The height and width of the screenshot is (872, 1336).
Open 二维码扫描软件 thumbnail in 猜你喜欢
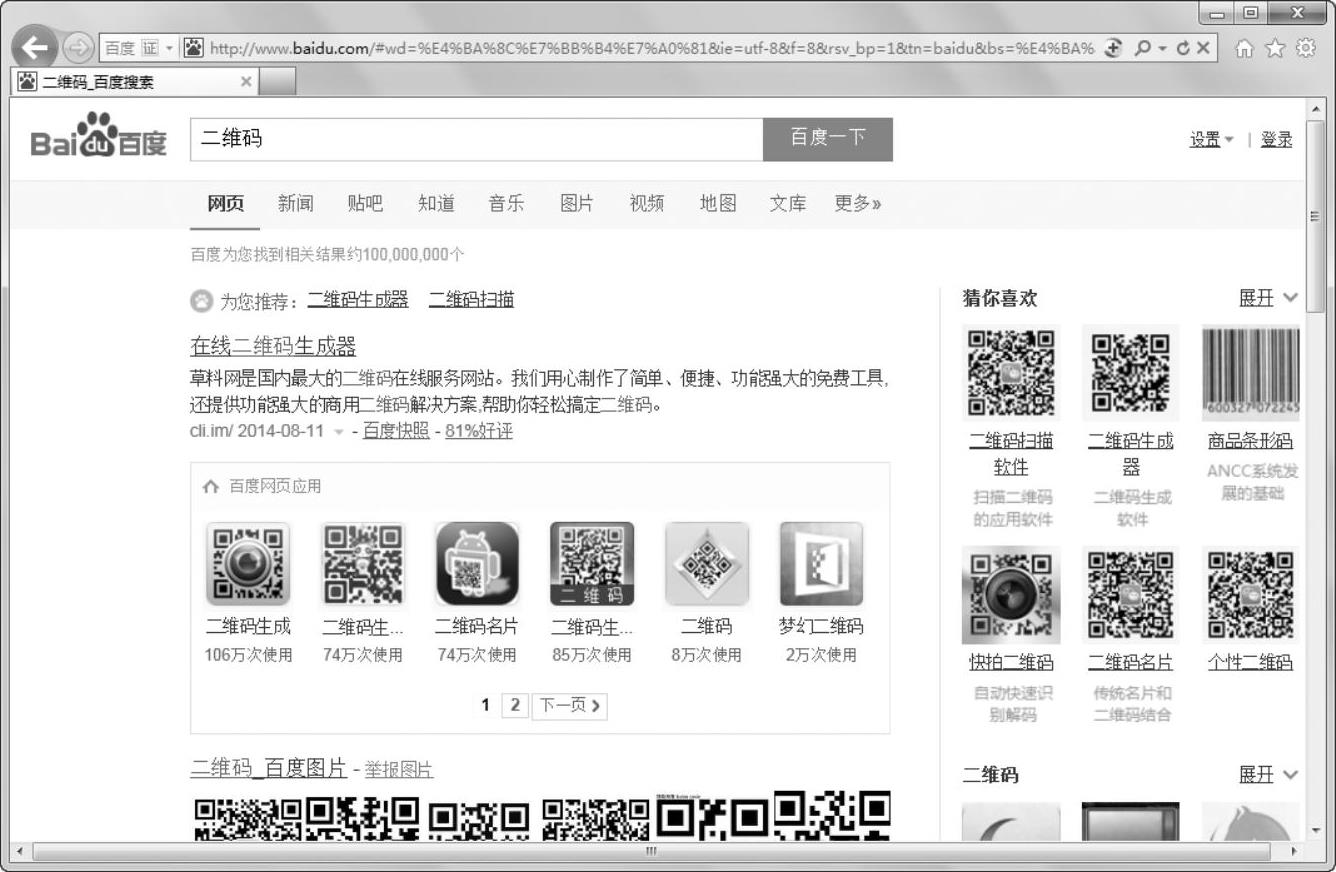click(1011, 373)
